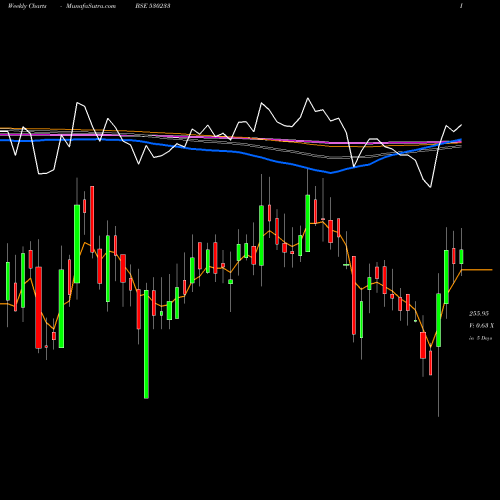The height and width of the screenshot is (500, 500).
Task: Click the "in 5 Days" label
Action: [x=480, y=338]
